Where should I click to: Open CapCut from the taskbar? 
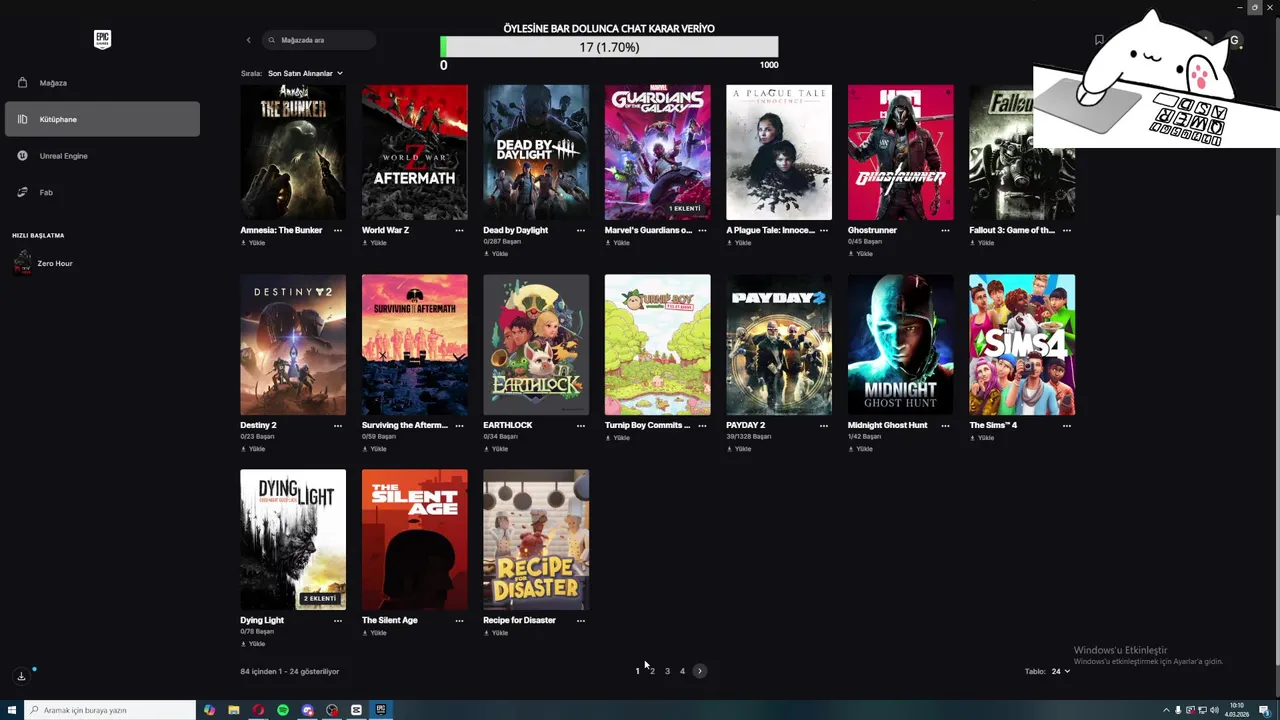coord(356,710)
